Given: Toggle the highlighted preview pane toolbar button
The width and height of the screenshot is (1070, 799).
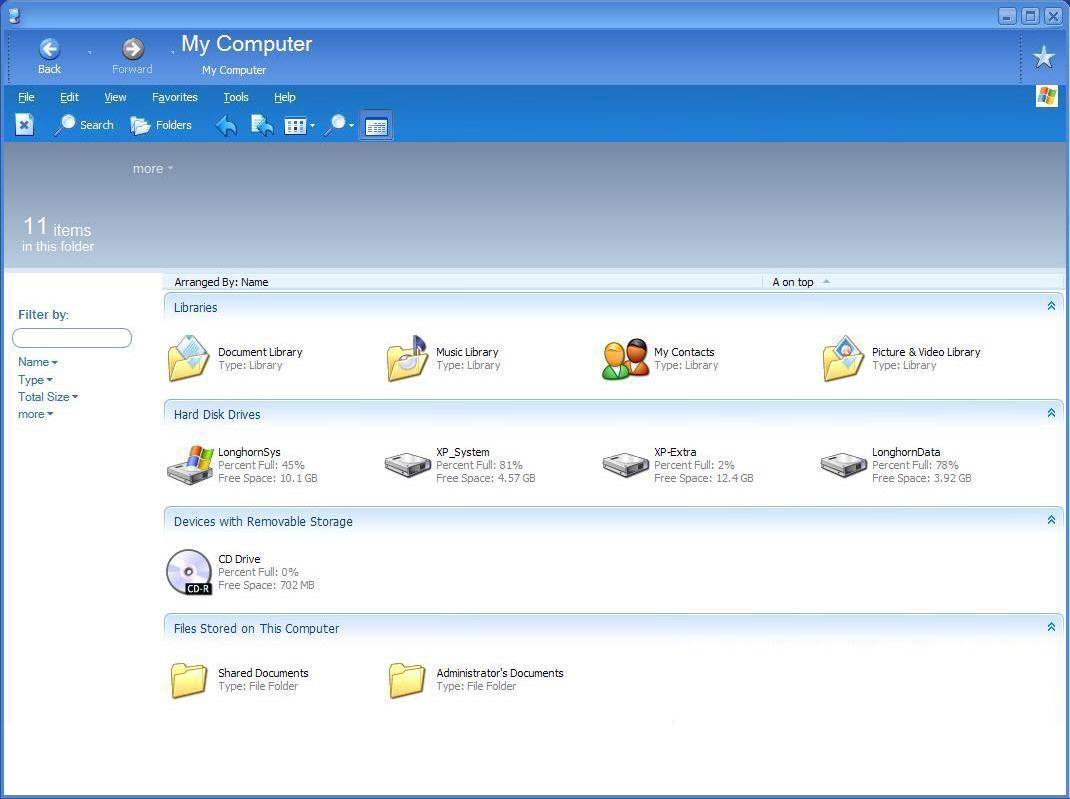Looking at the screenshot, I should (376, 126).
